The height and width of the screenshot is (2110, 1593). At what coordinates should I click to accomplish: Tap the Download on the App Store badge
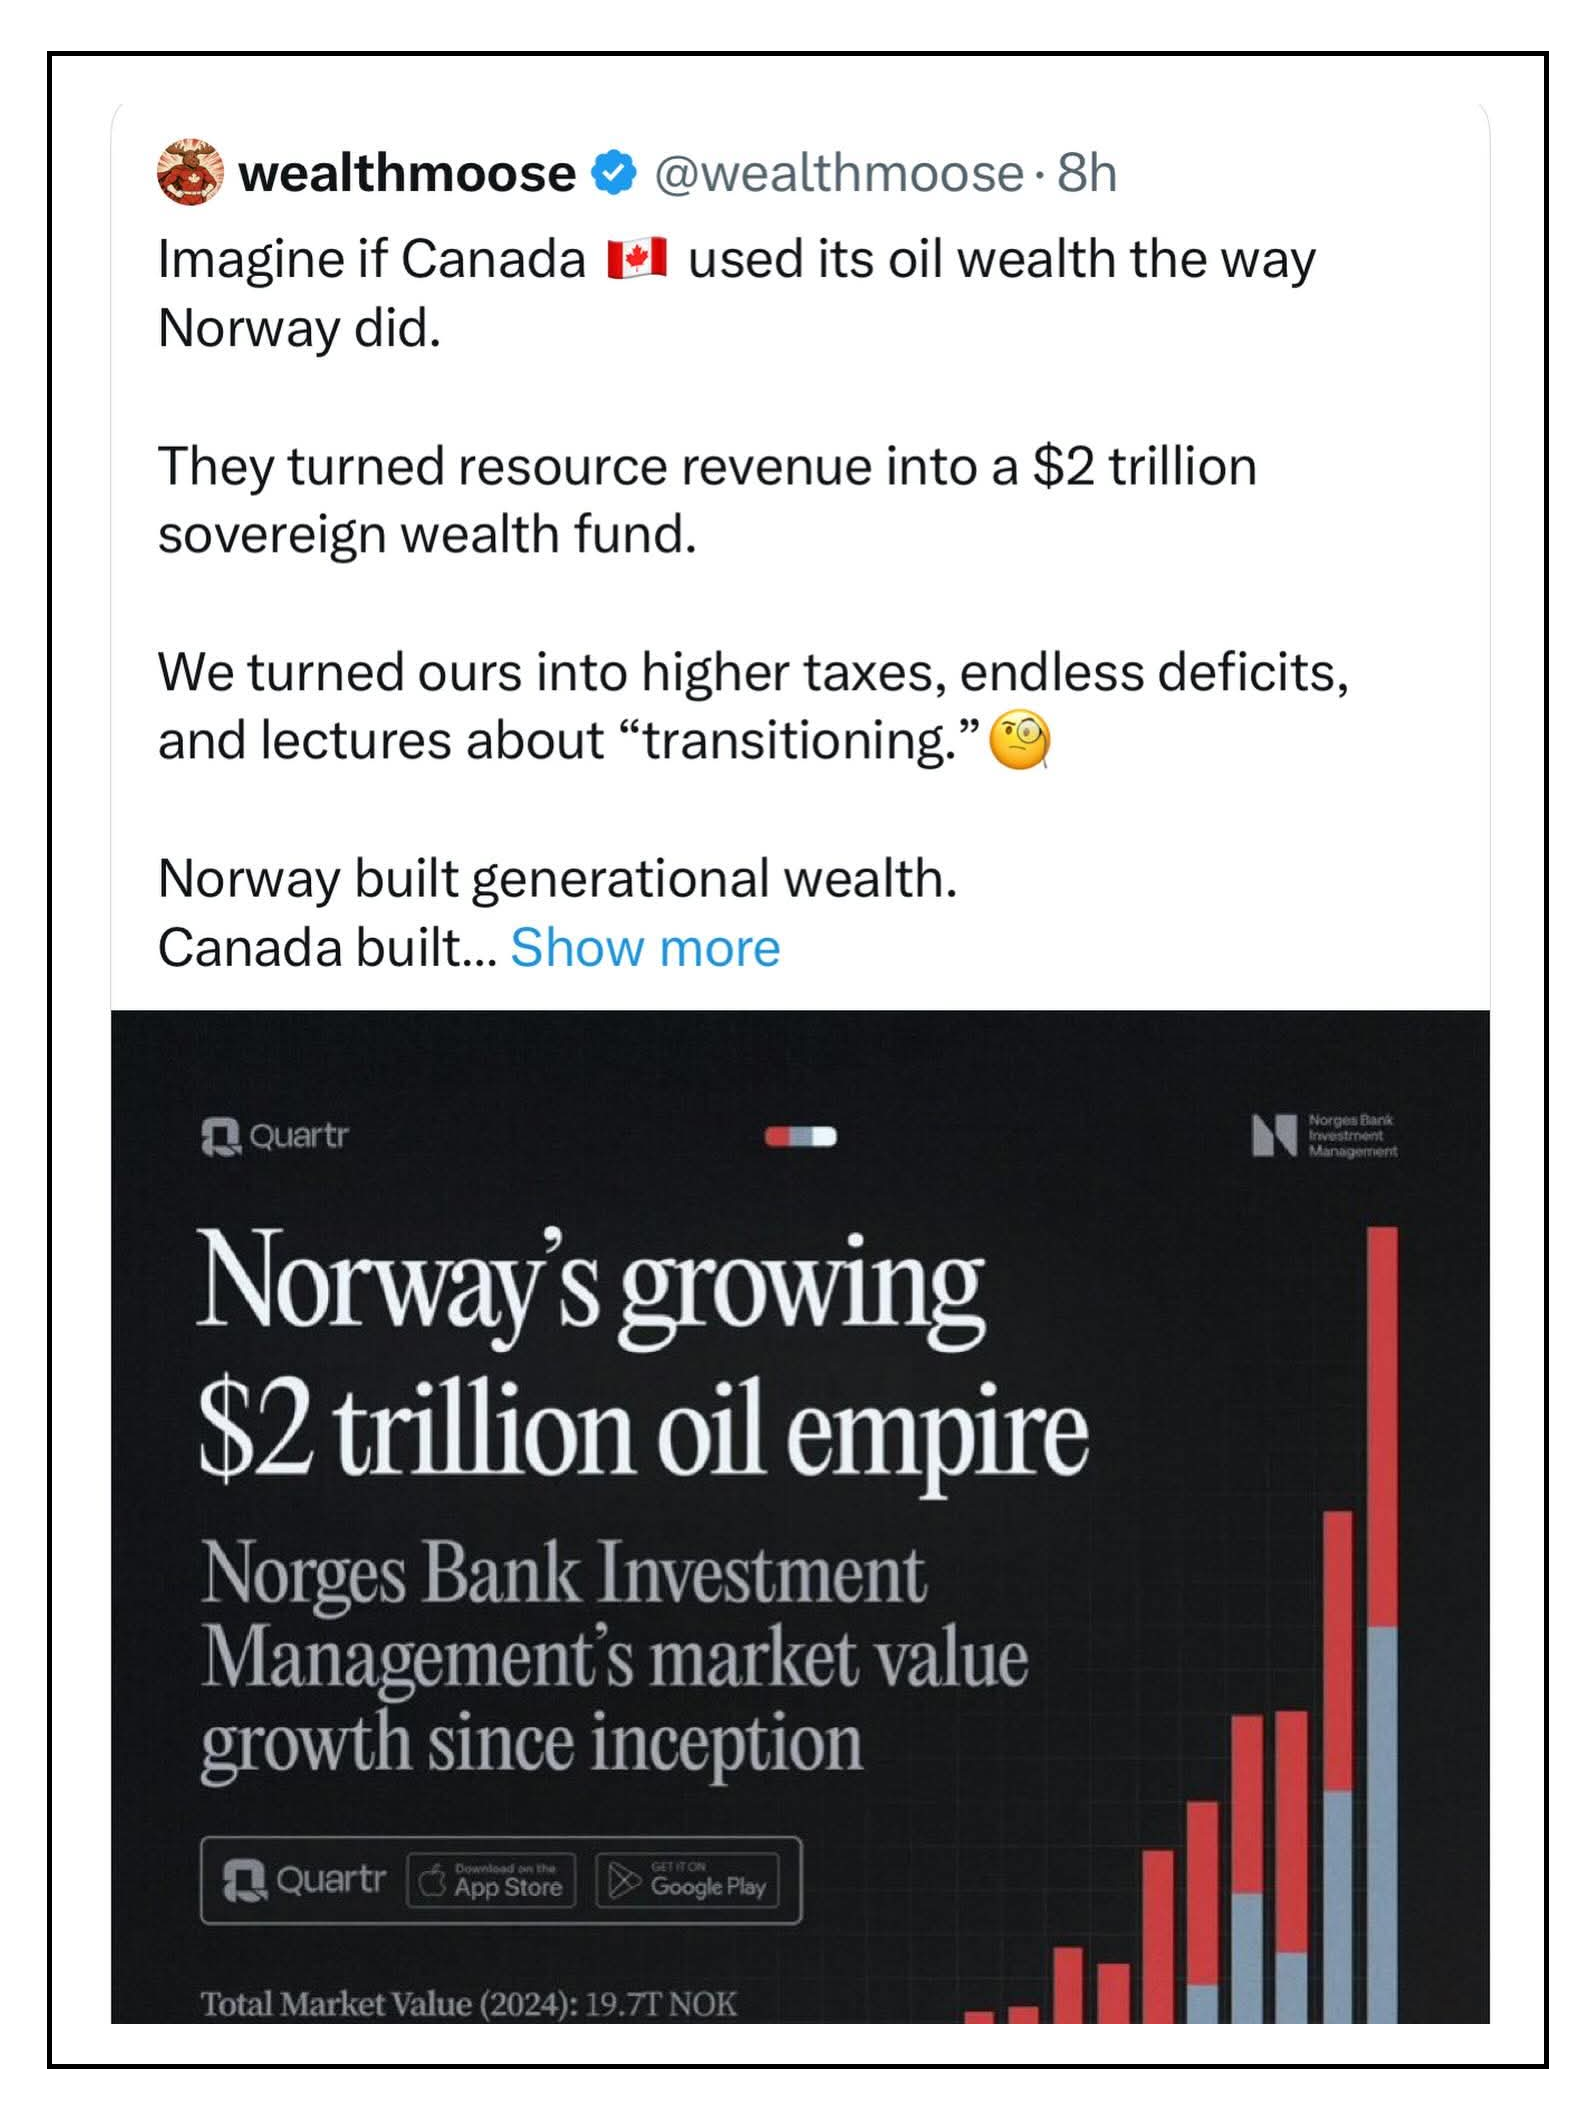[491, 1882]
